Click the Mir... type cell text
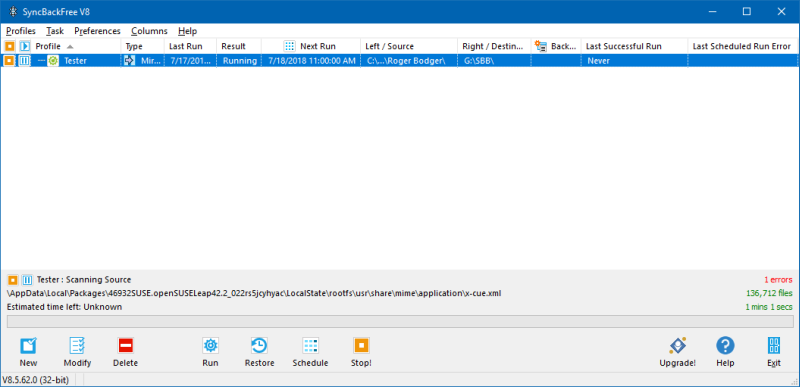The image size is (800, 387). pyautogui.click(x=151, y=61)
